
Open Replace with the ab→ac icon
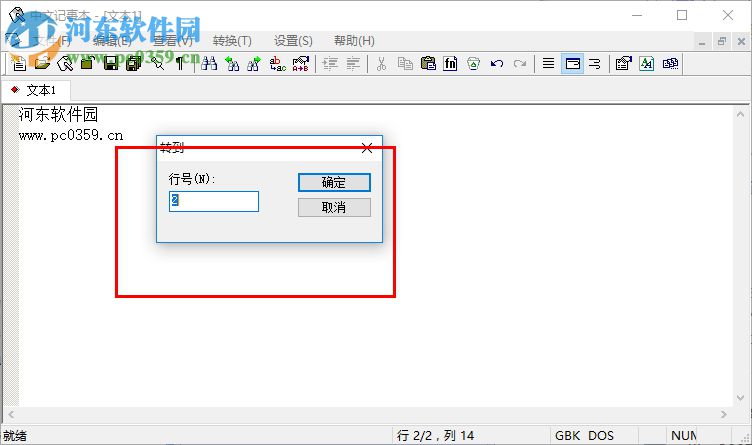(278, 63)
